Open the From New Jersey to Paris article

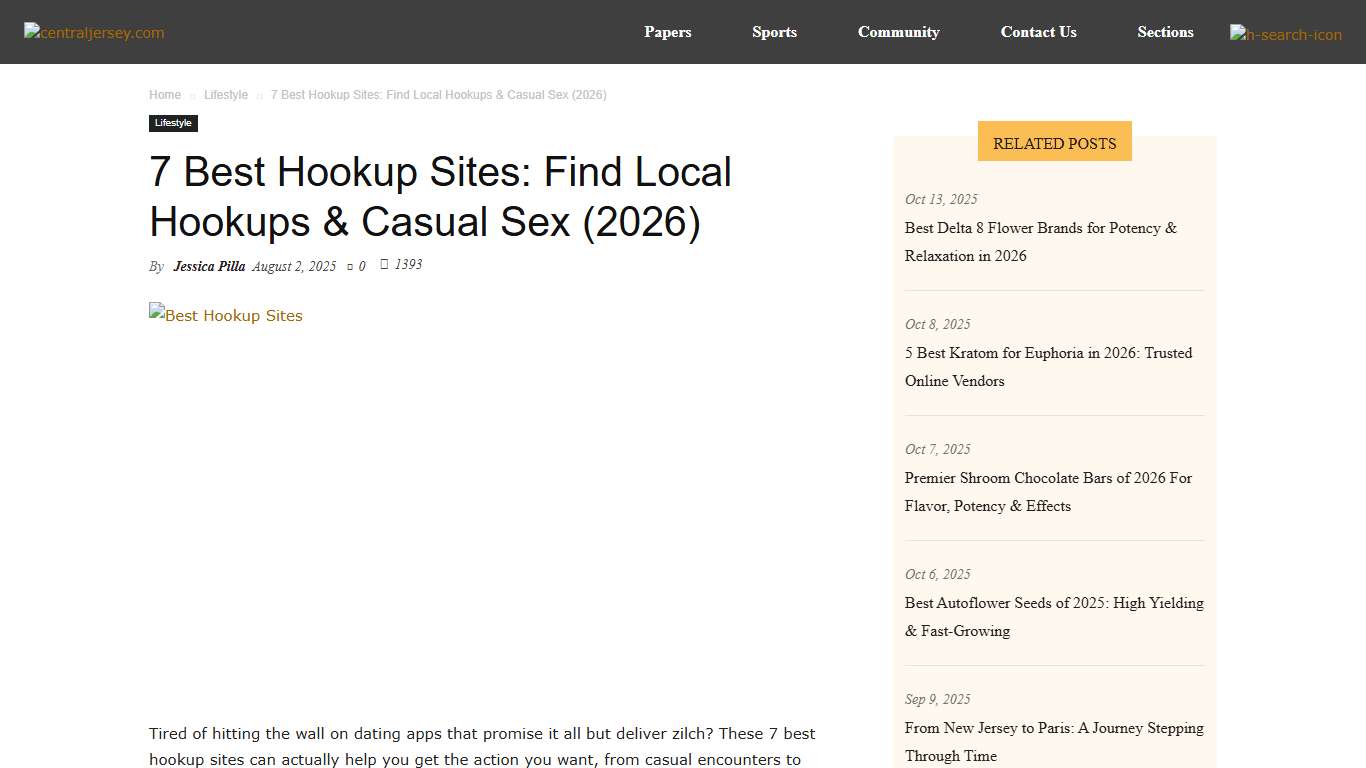tap(1053, 742)
